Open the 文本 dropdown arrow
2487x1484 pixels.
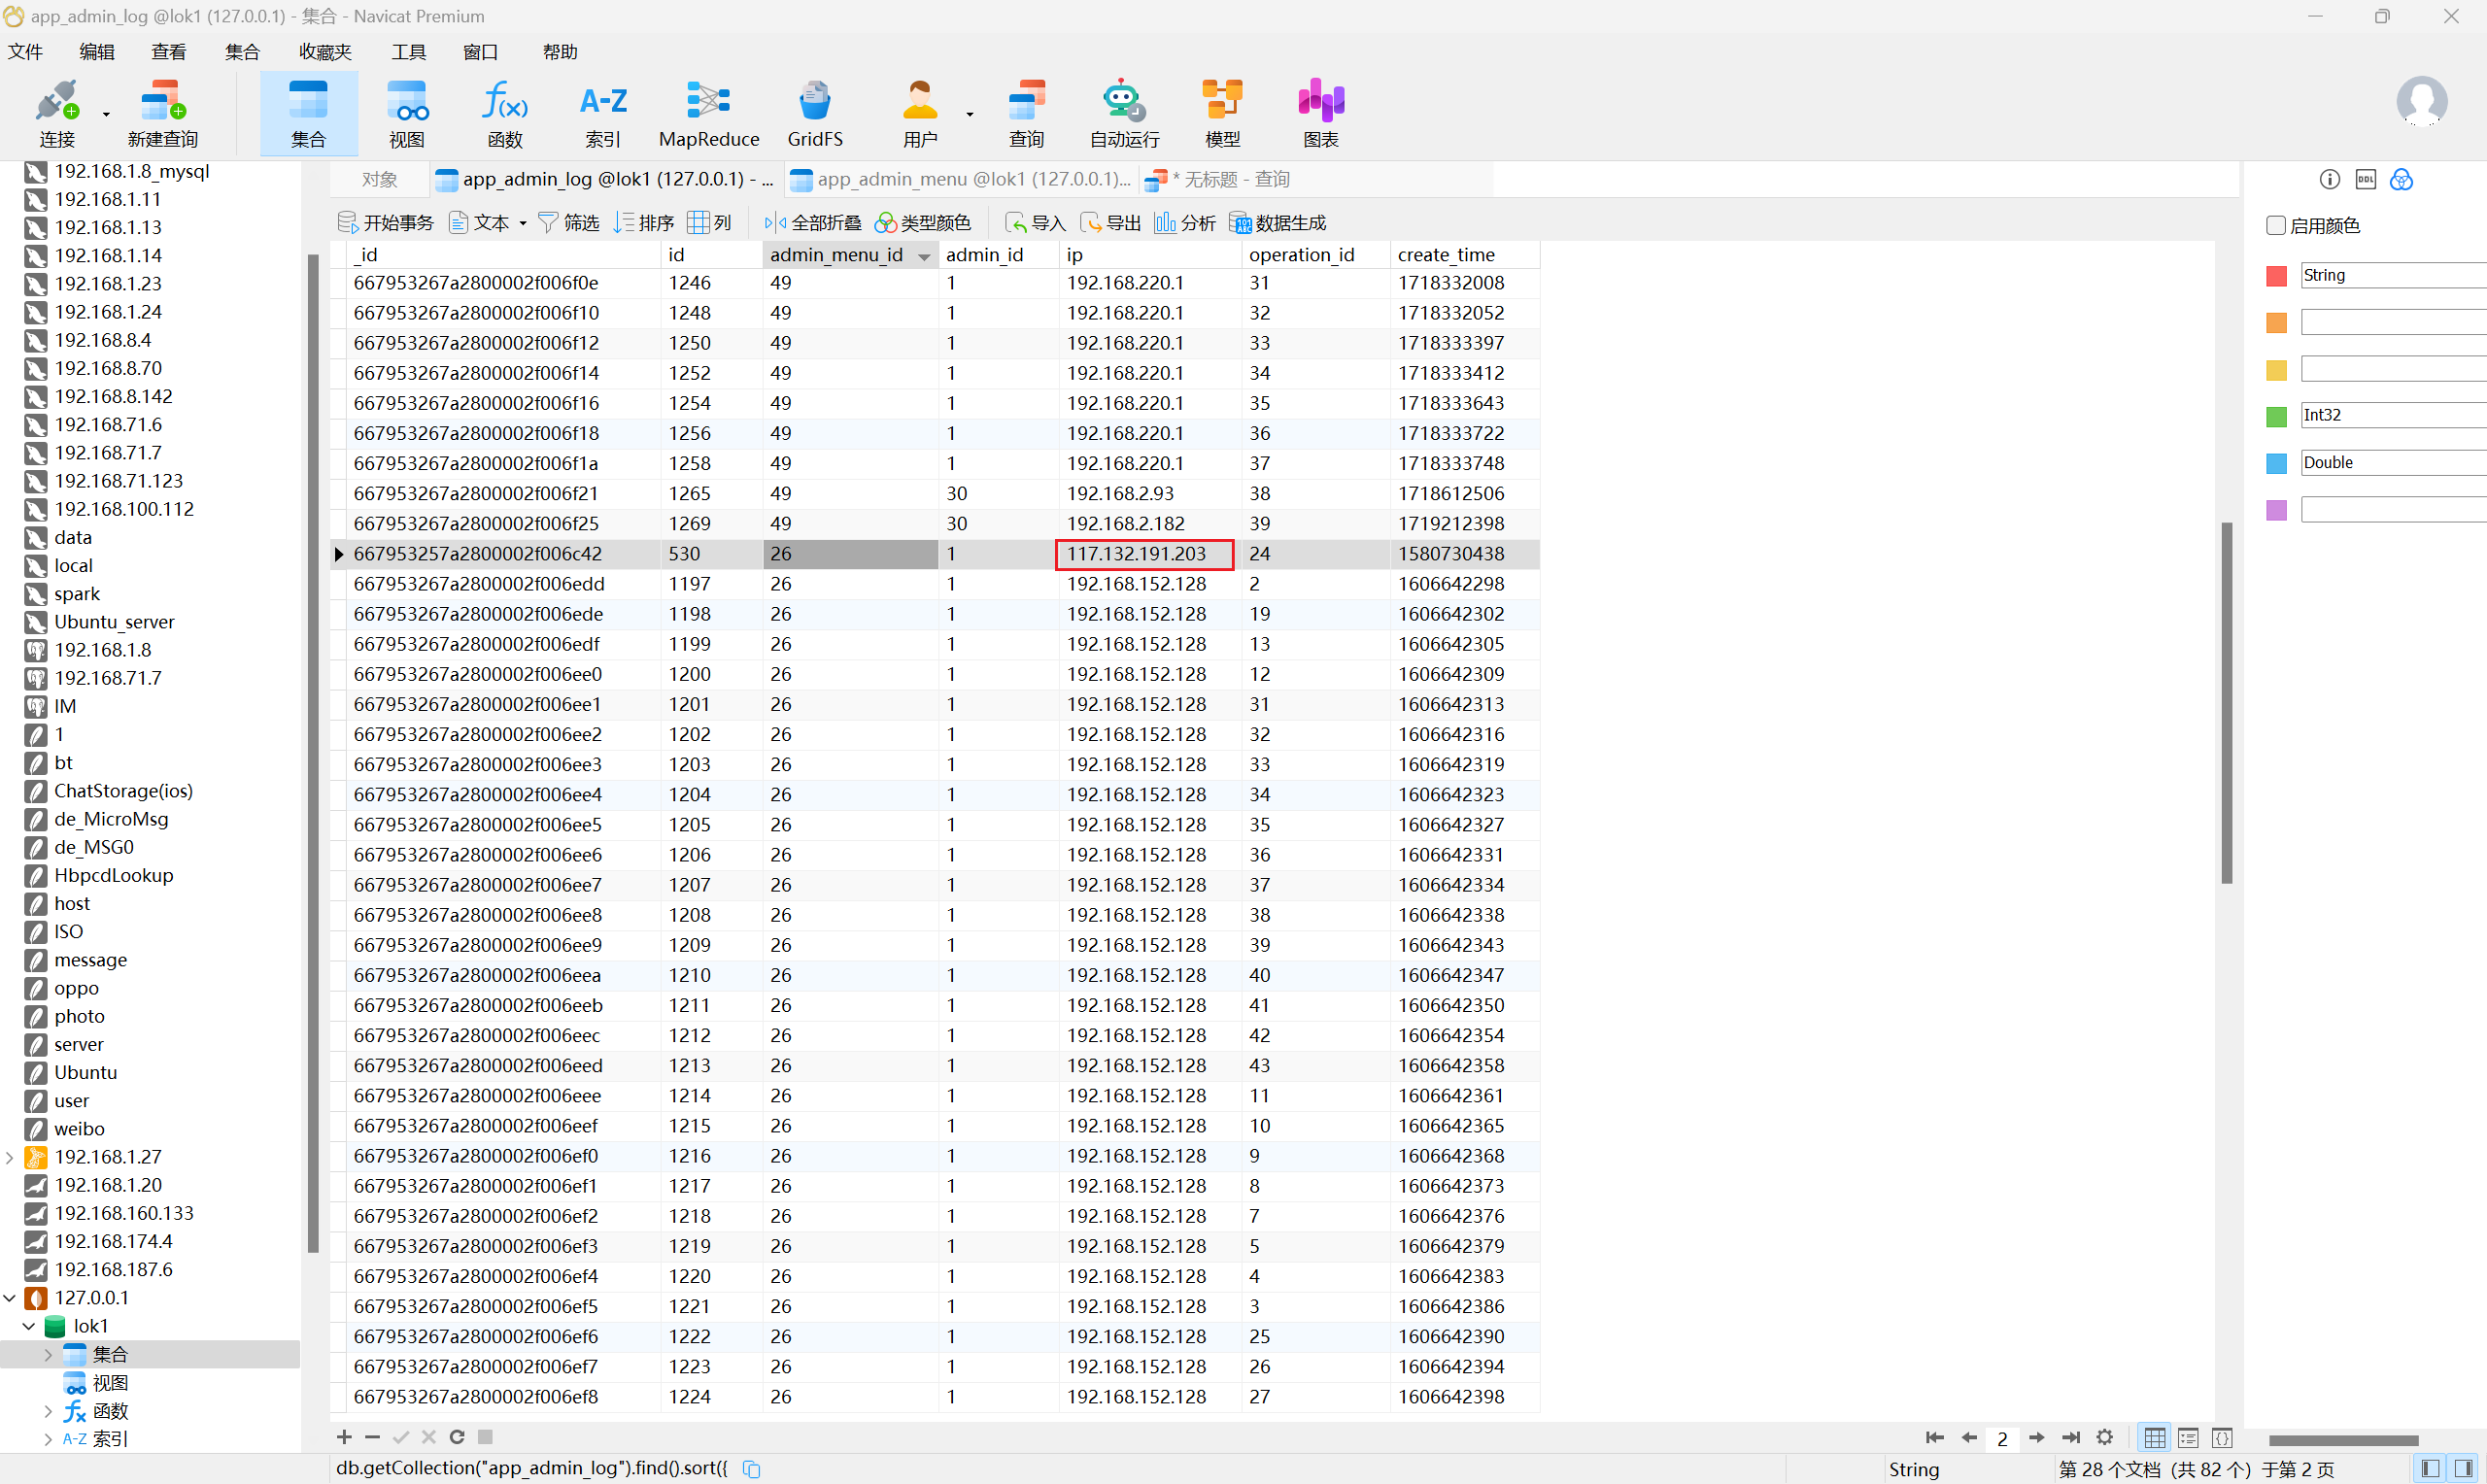tap(523, 223)
